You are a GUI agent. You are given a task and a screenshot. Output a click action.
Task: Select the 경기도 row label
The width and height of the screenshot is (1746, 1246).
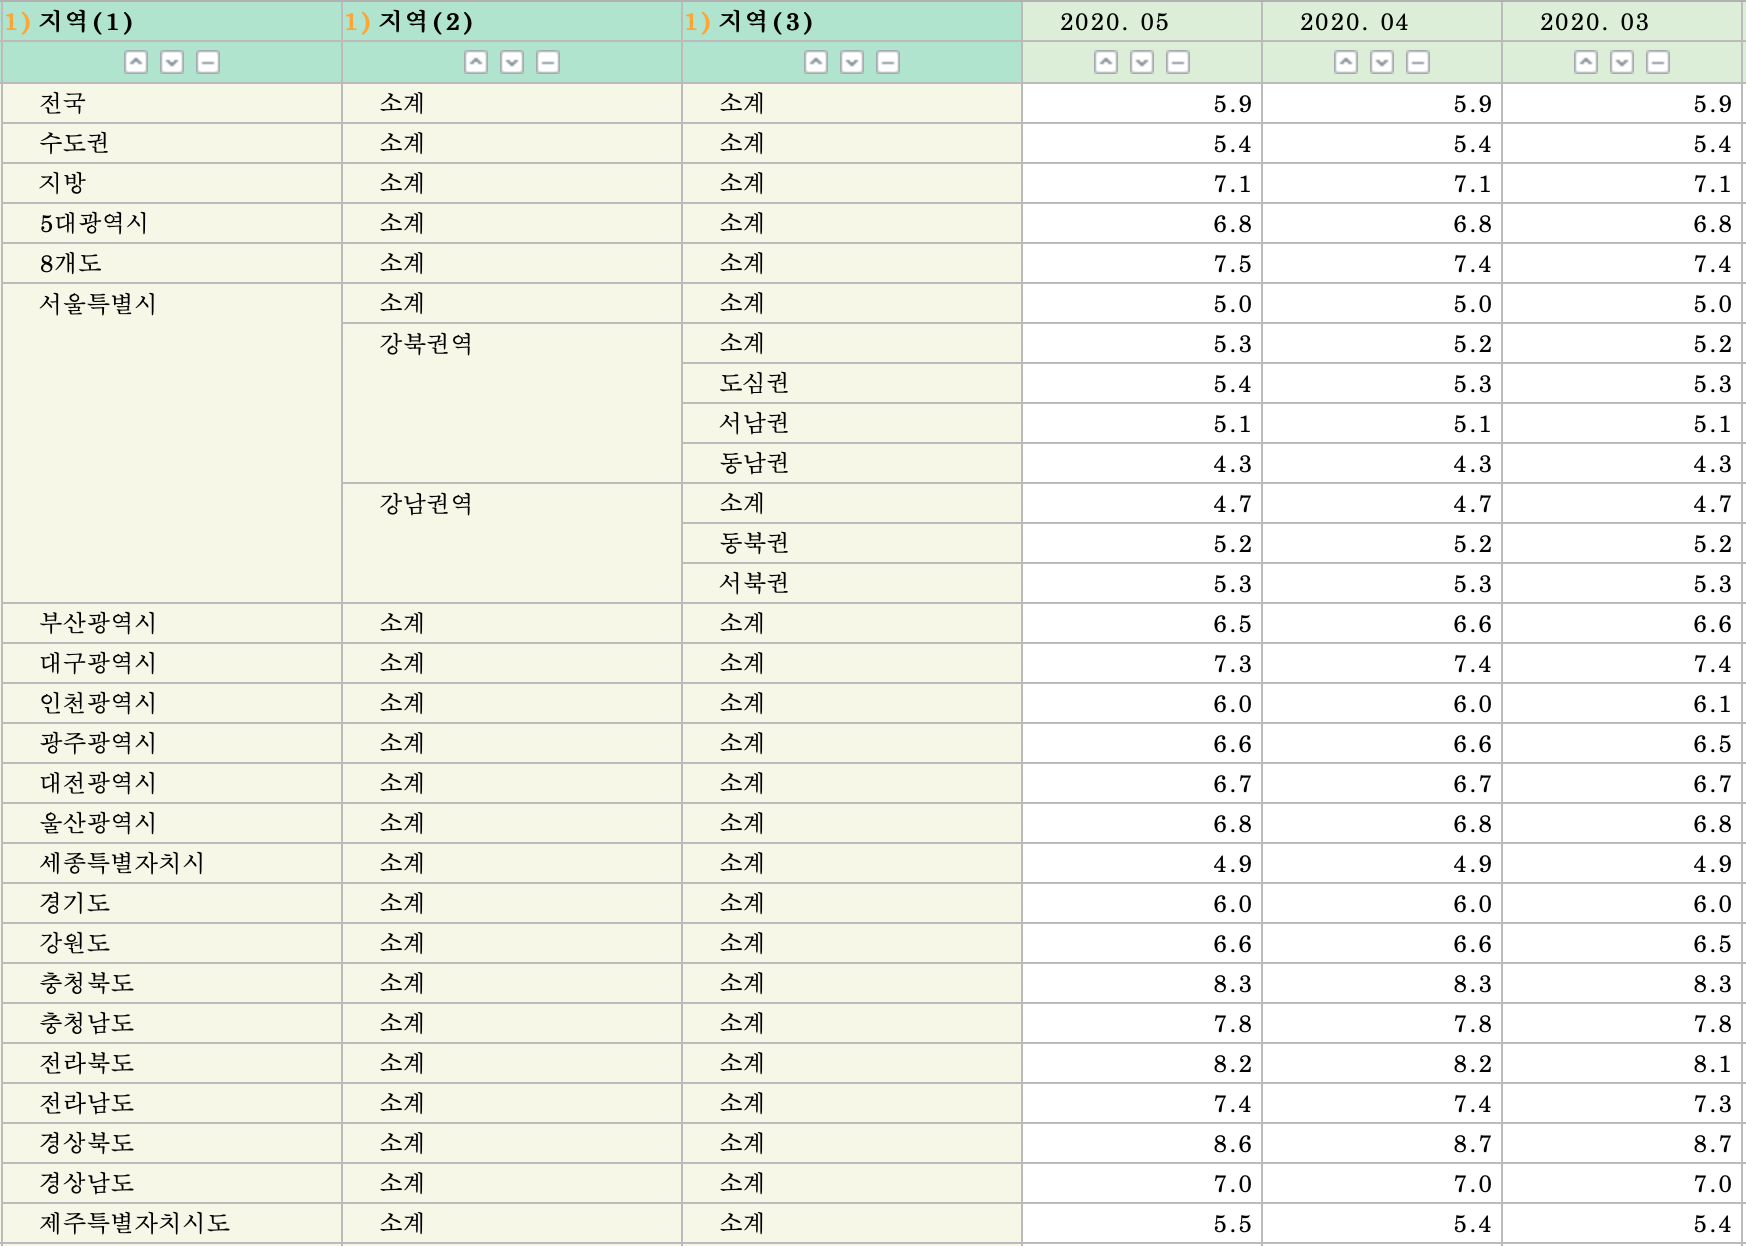pyautogui.click(x=75, y=903)
